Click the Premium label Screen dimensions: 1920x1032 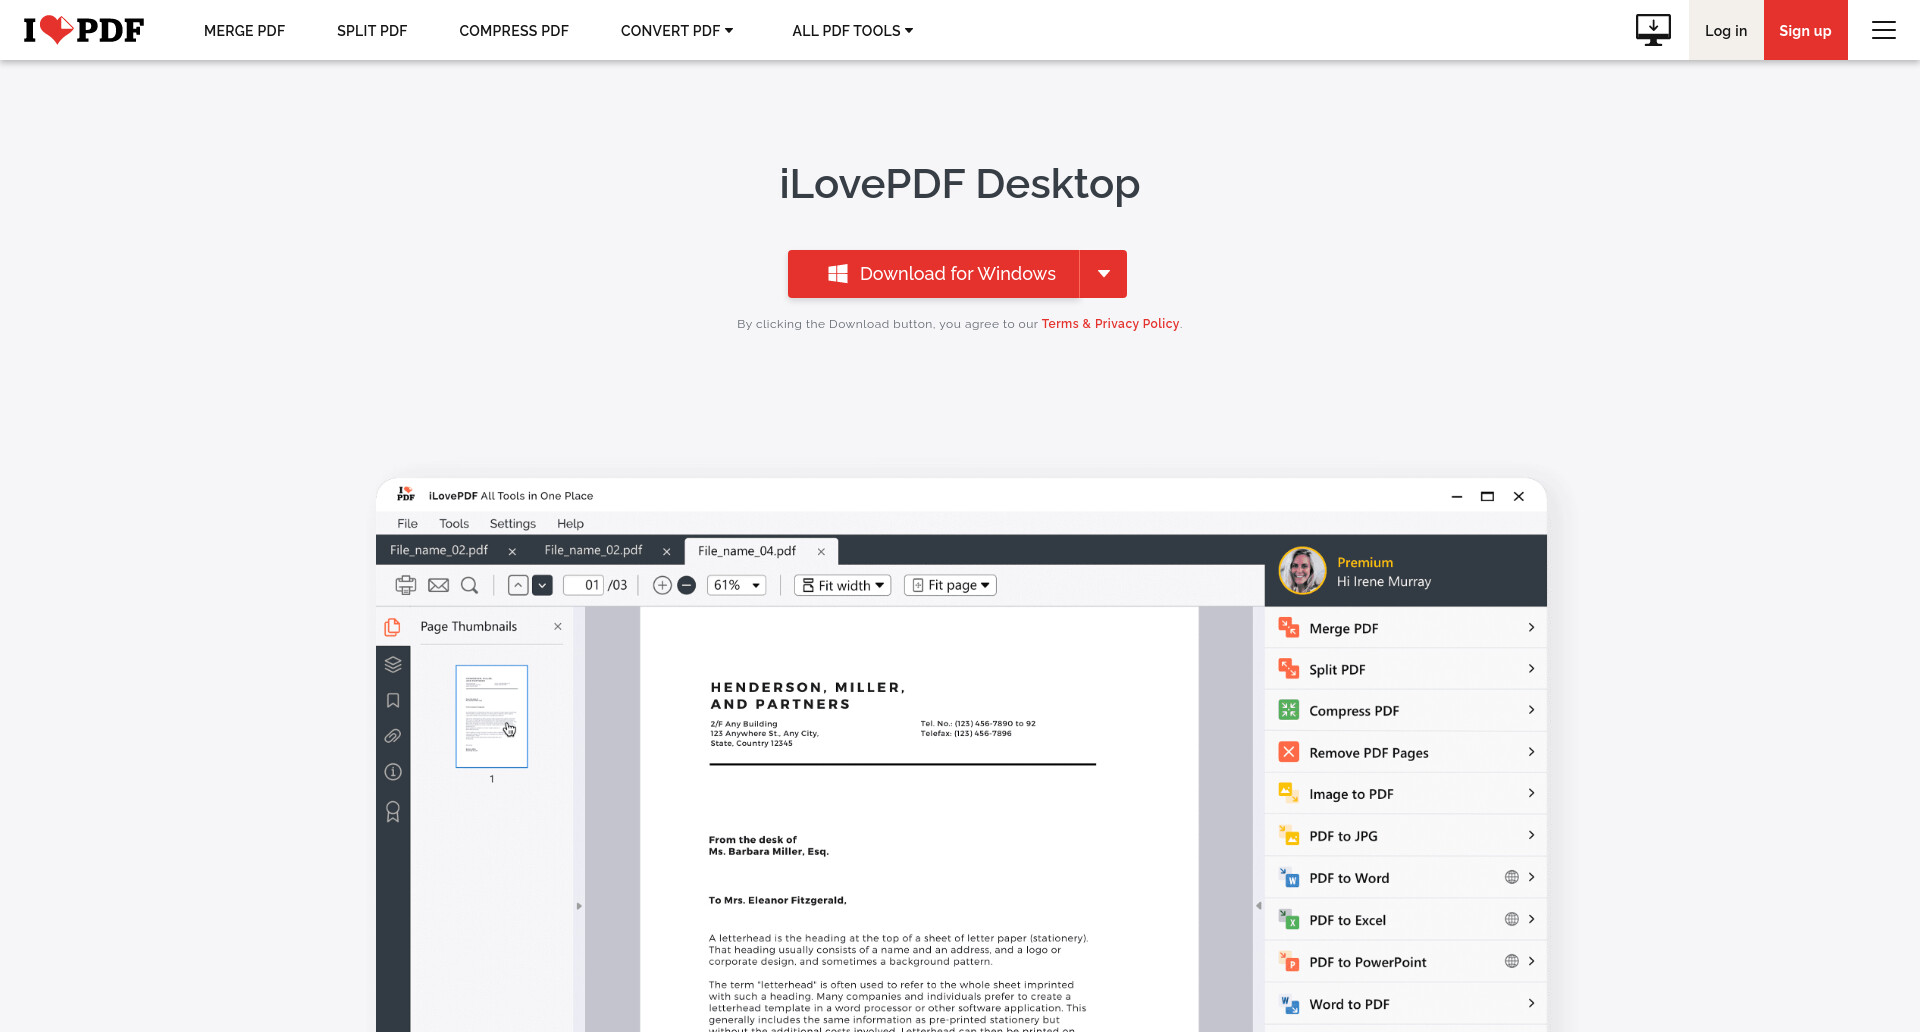pyautogui.click(x=1365, y=562)
